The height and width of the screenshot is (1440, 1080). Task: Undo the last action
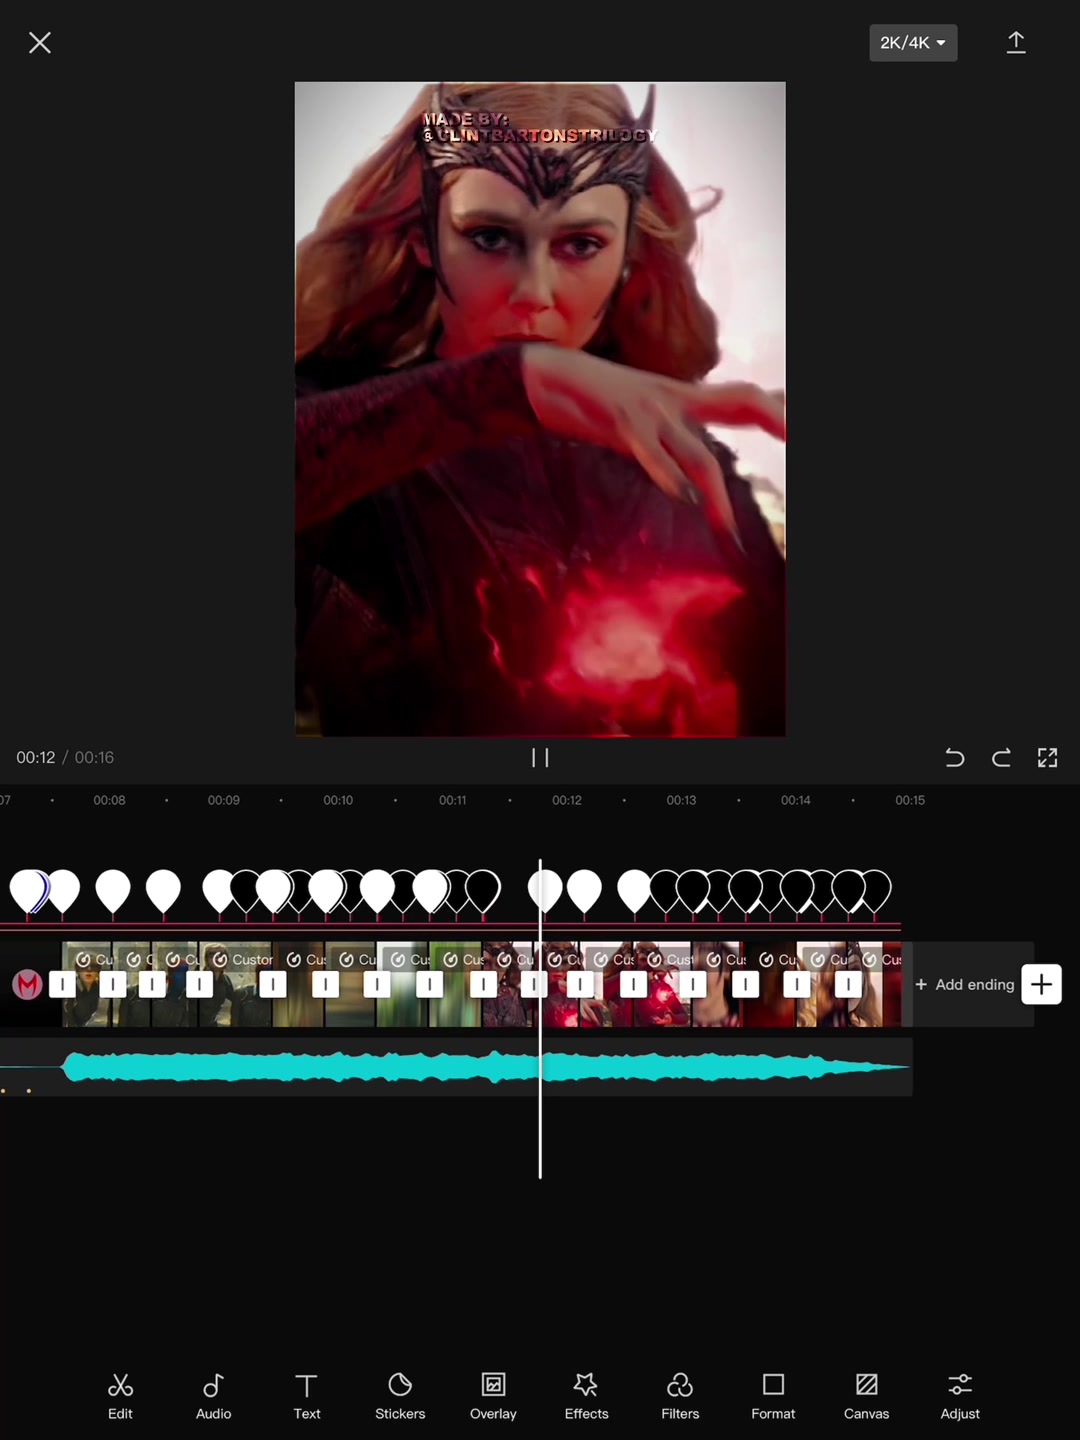pyautogui.click(x=955, y=758)
